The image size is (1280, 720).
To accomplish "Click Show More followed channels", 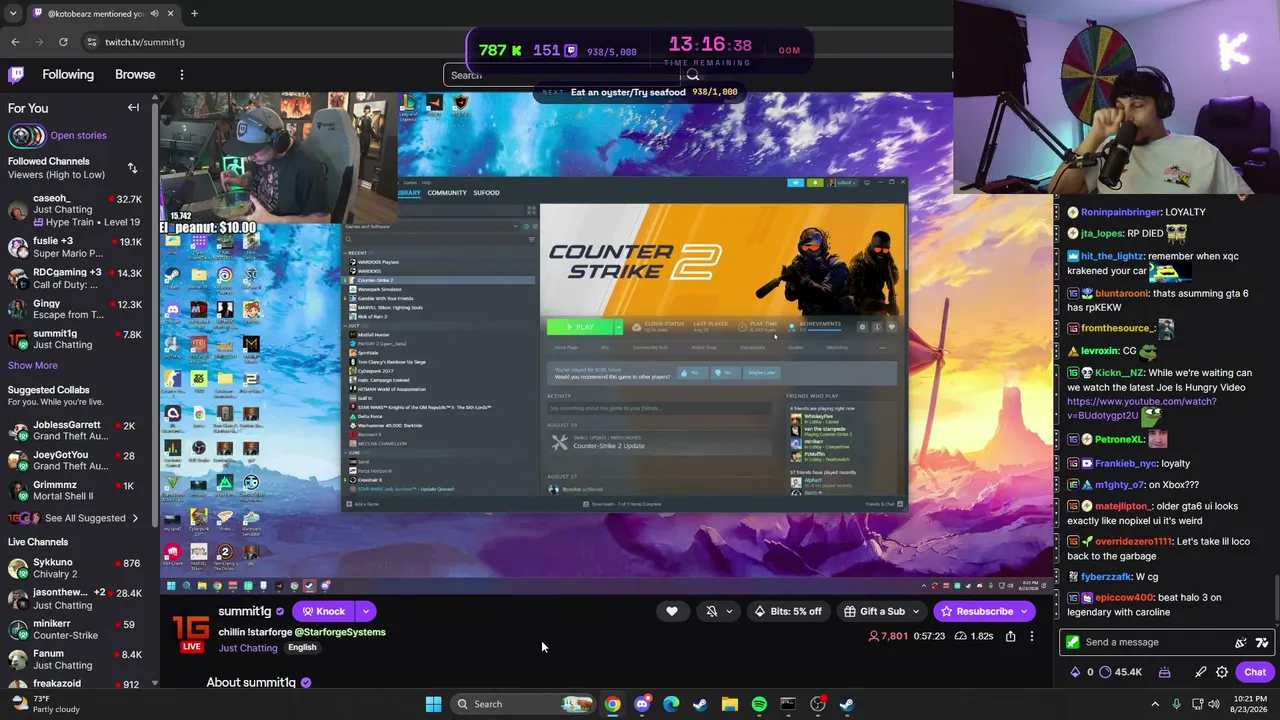I will click(x=33, y=366).
